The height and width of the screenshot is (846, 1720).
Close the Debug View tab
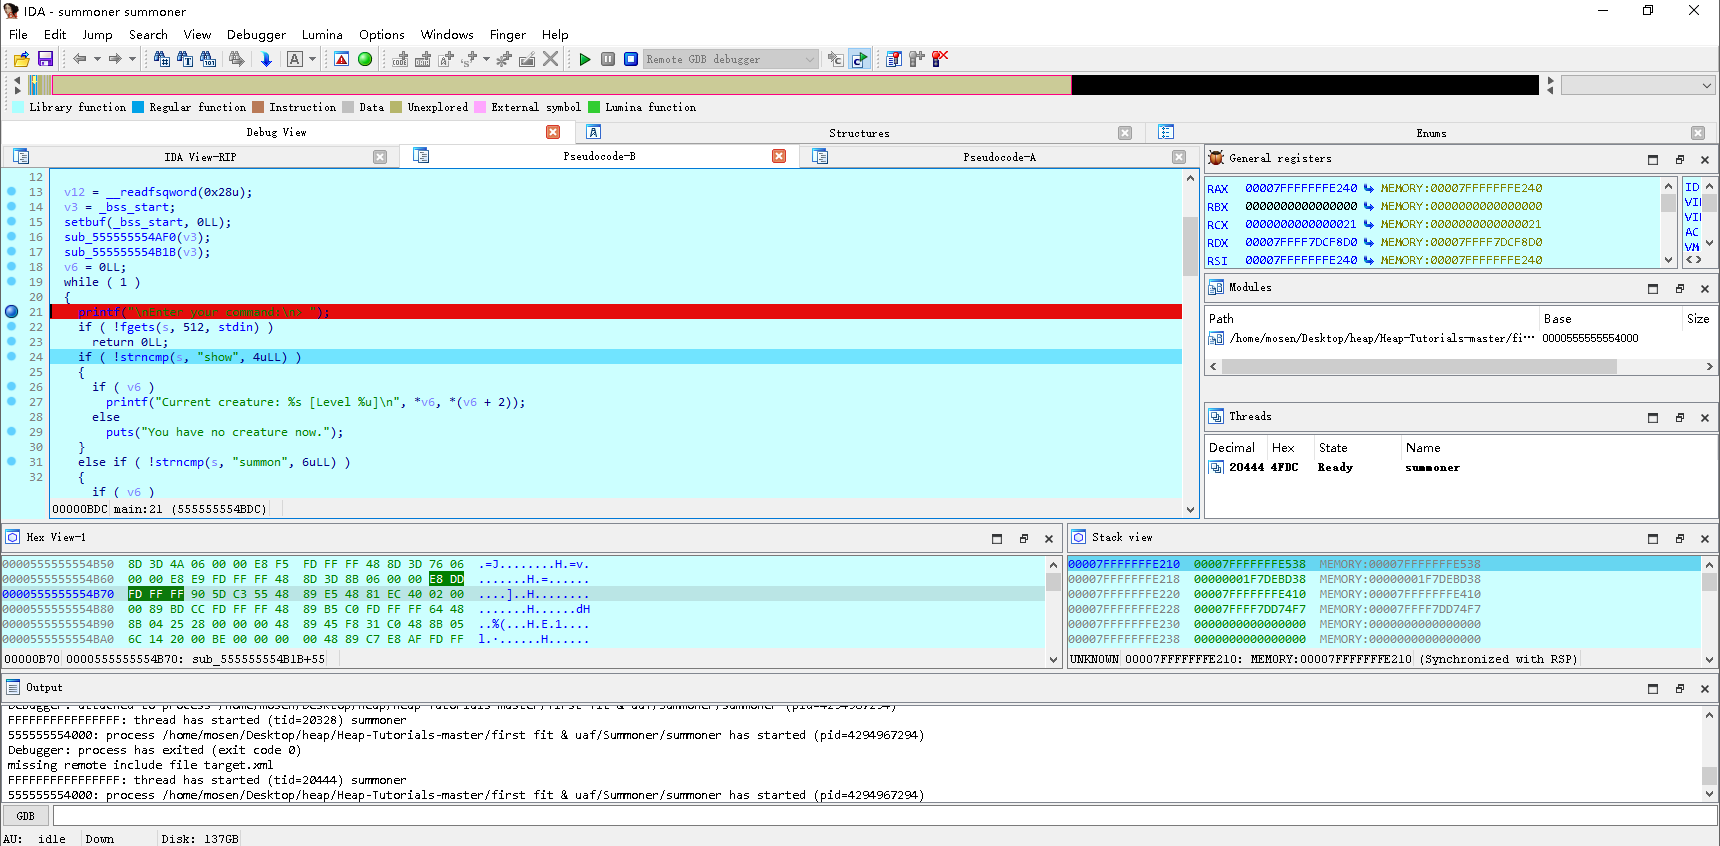click(x=553, y=132)
